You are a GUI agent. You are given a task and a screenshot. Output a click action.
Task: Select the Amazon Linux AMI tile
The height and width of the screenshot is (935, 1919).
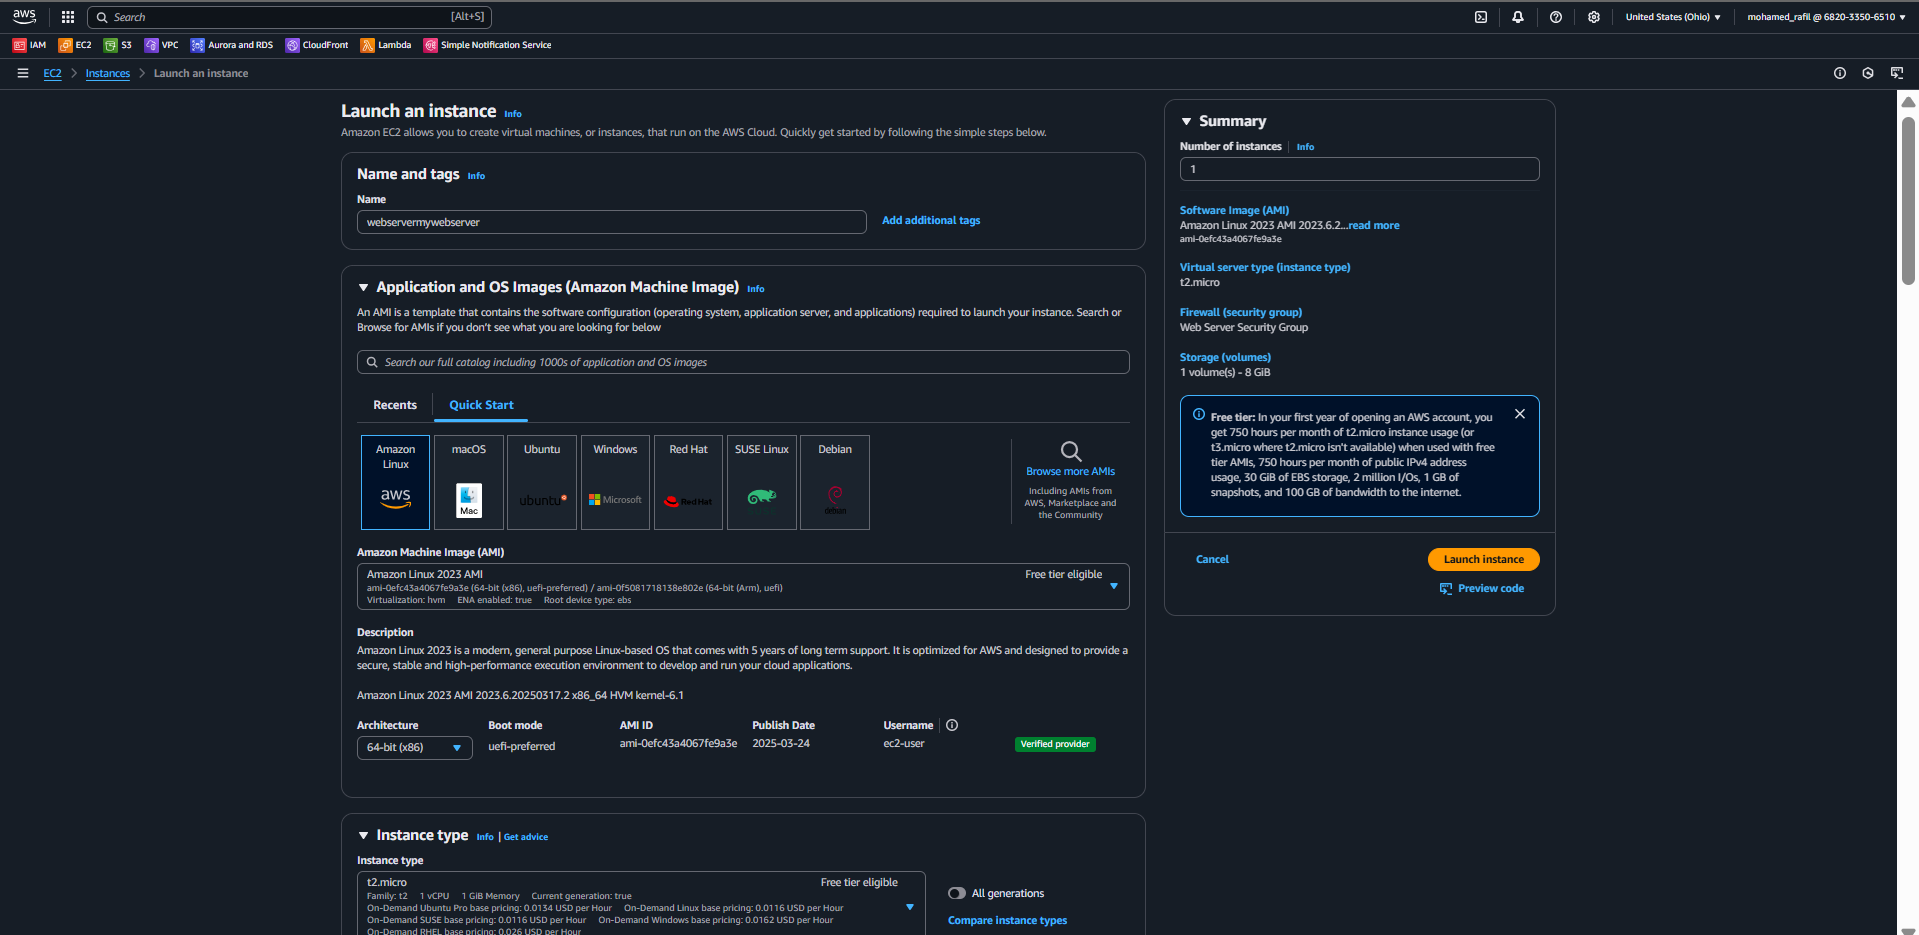(x=395, y=482)
